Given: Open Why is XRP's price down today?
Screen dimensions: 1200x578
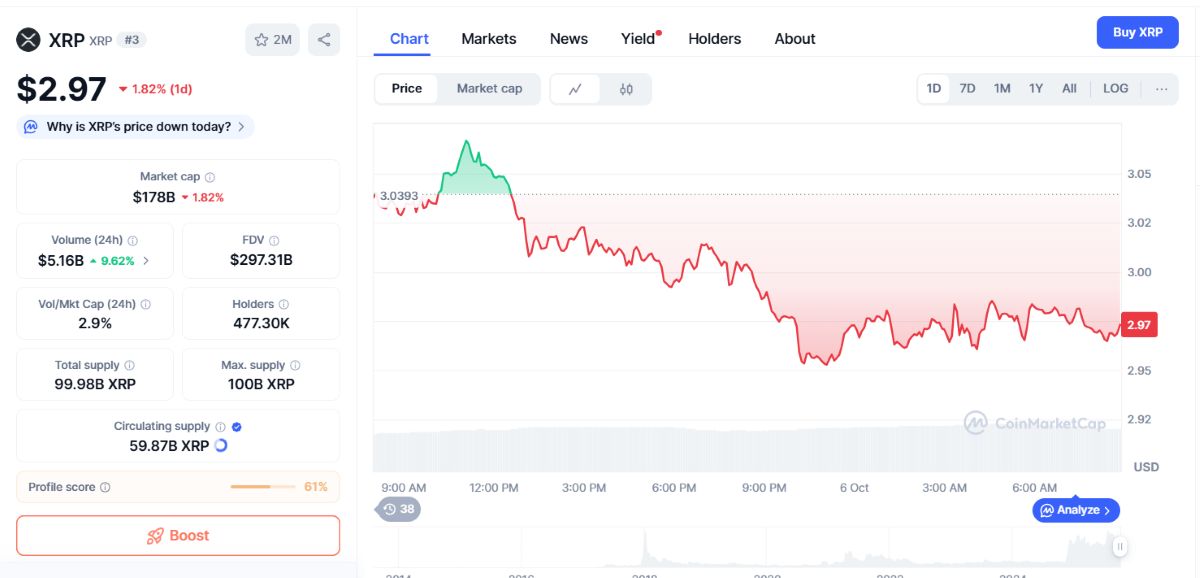Looking at the screenshot, I should click(135, 127).
